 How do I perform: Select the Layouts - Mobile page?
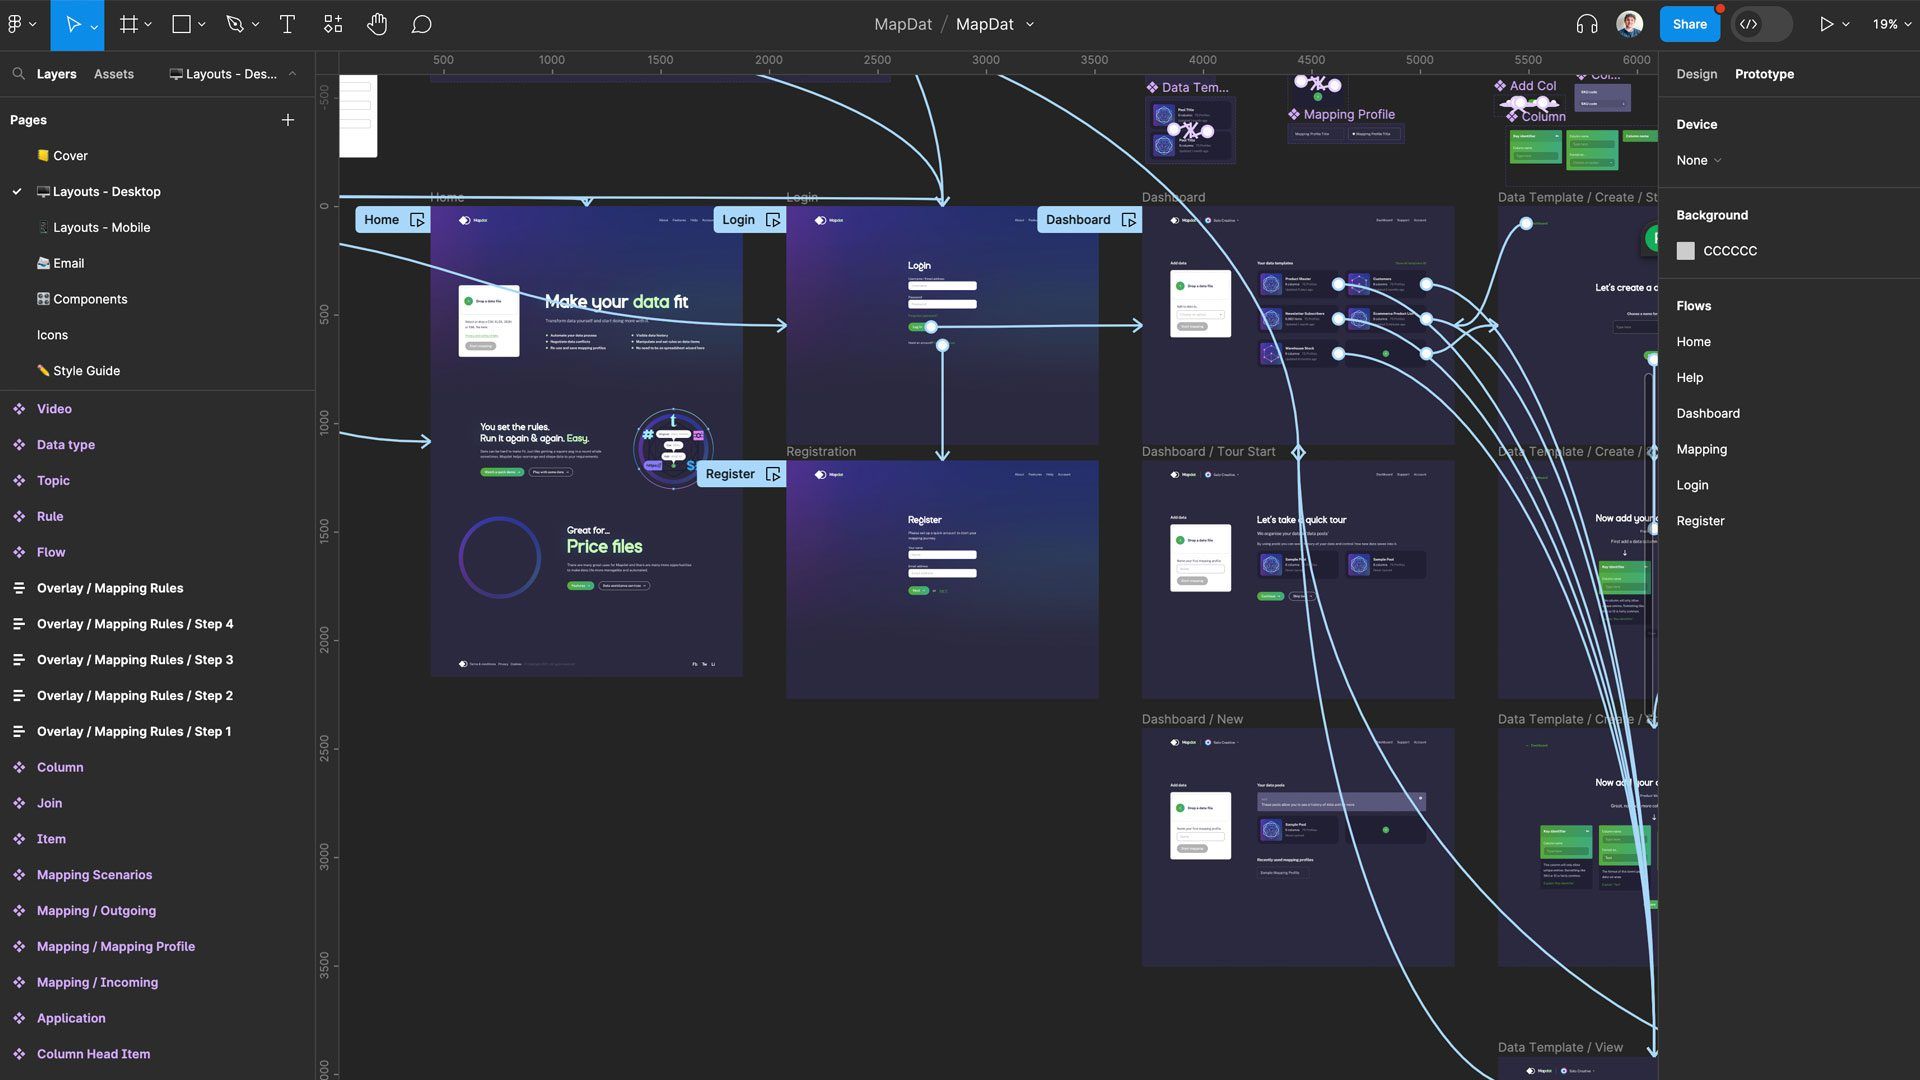[x=101, y=227]
